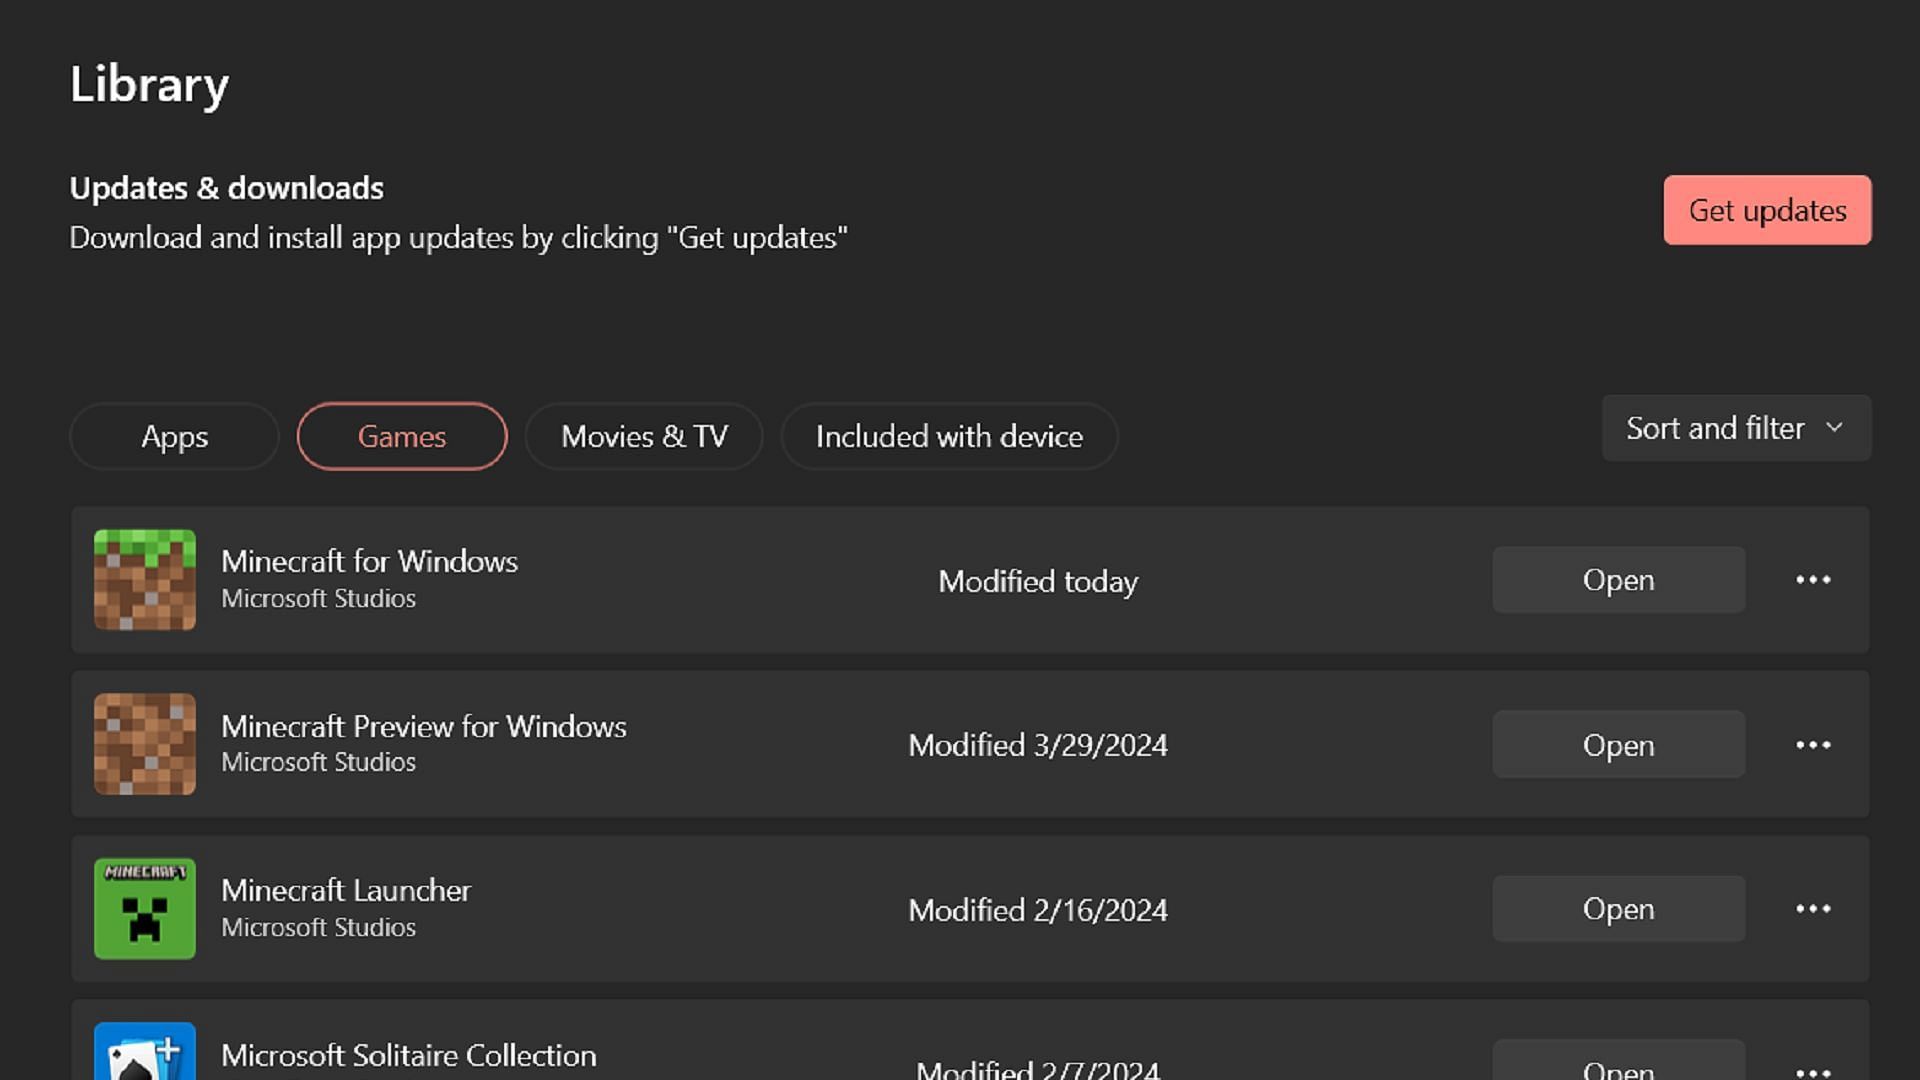
Task: Click the Included with device tab
Action: (x=949, y=435)
